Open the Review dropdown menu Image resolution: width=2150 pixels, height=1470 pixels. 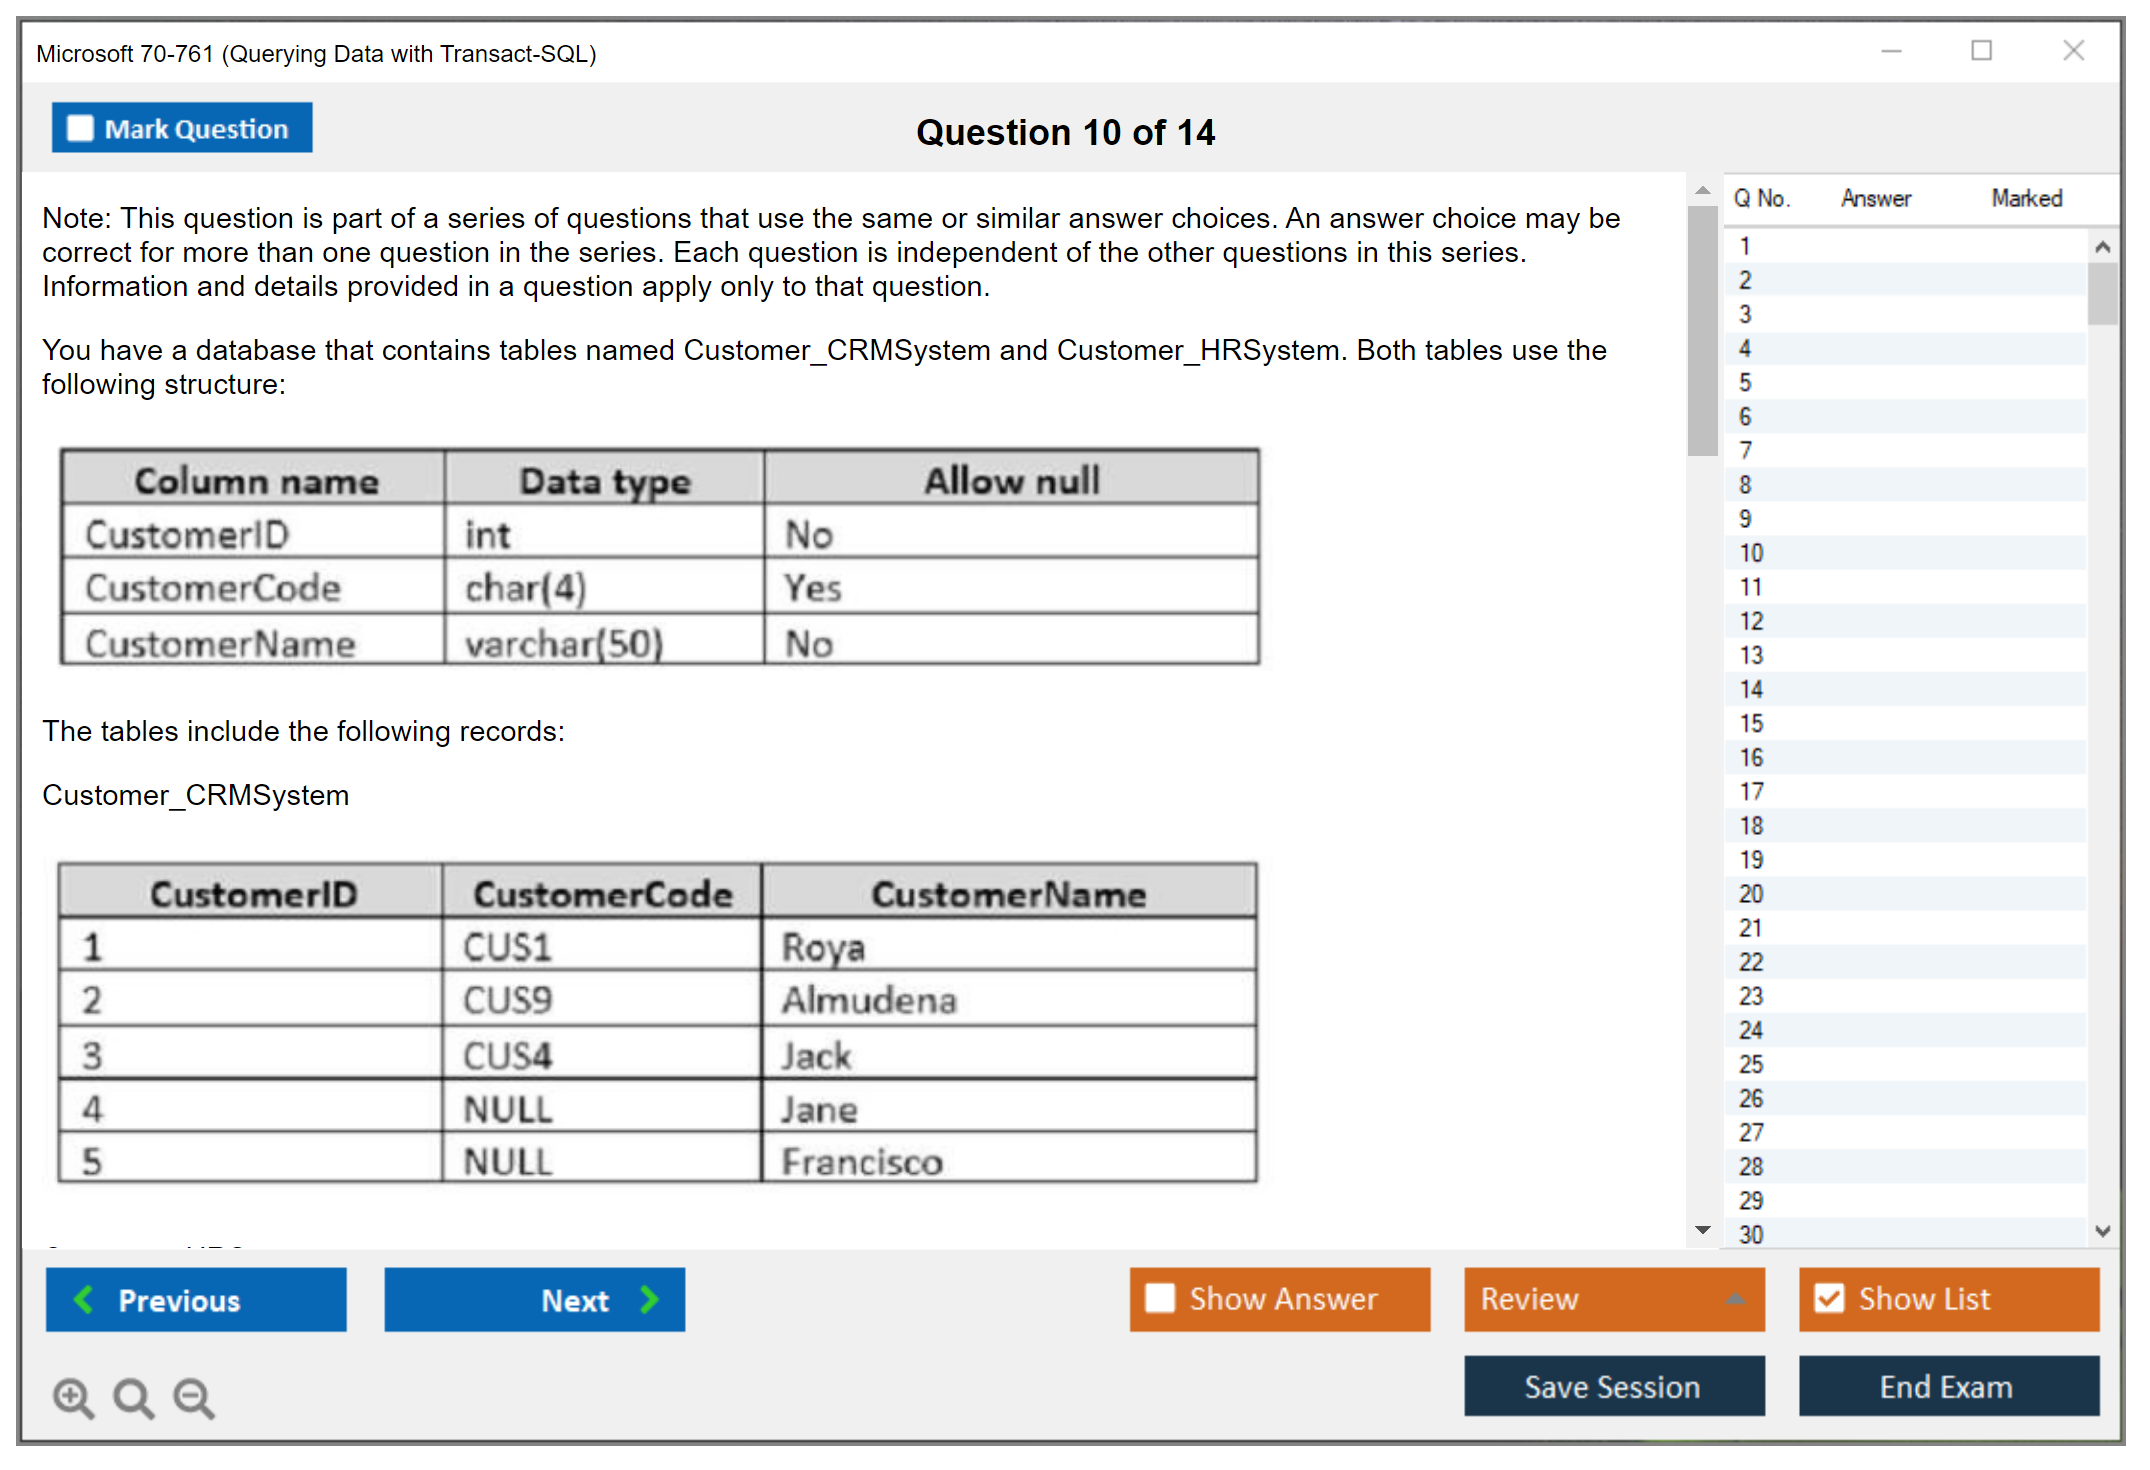[x=1735, y=1299]
